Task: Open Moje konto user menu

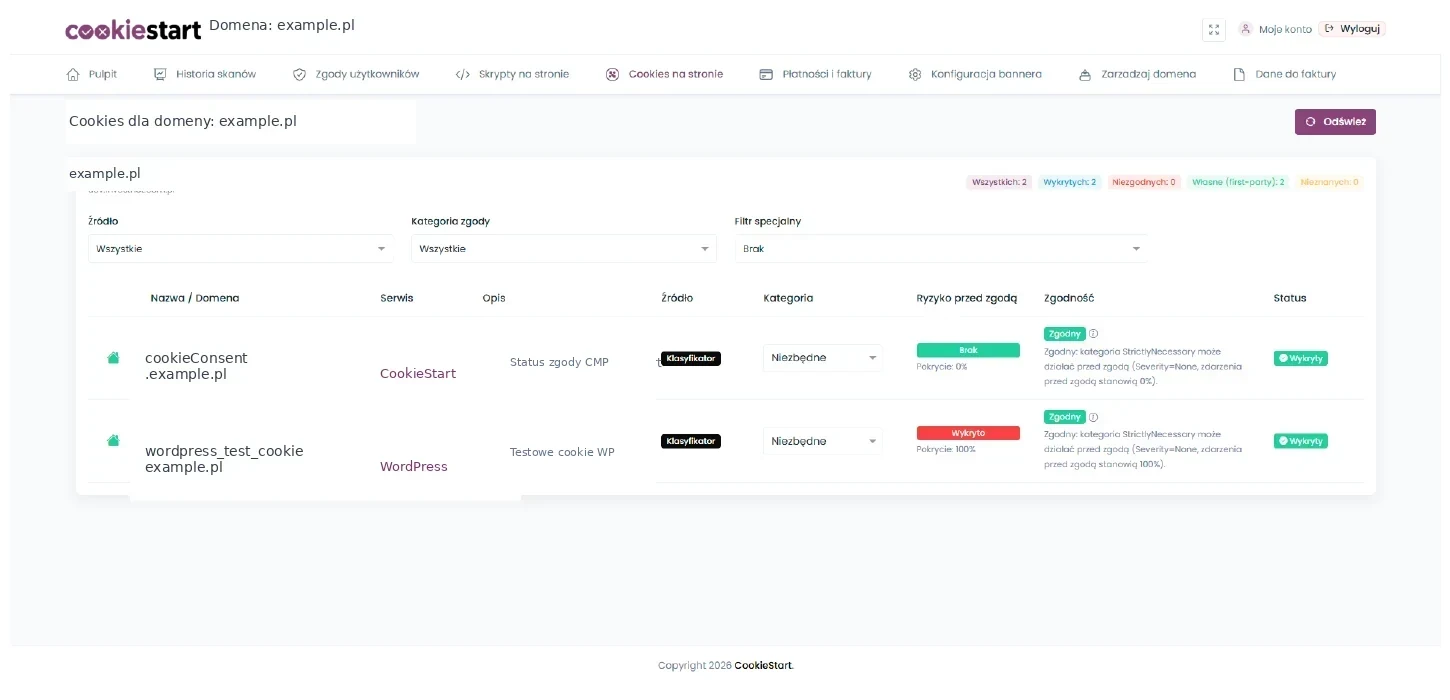Action: point(1275,29)
